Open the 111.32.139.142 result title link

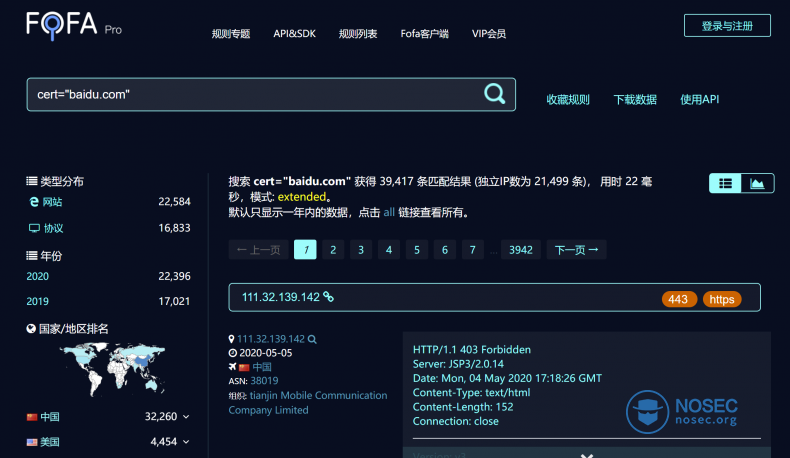[281, 297]
